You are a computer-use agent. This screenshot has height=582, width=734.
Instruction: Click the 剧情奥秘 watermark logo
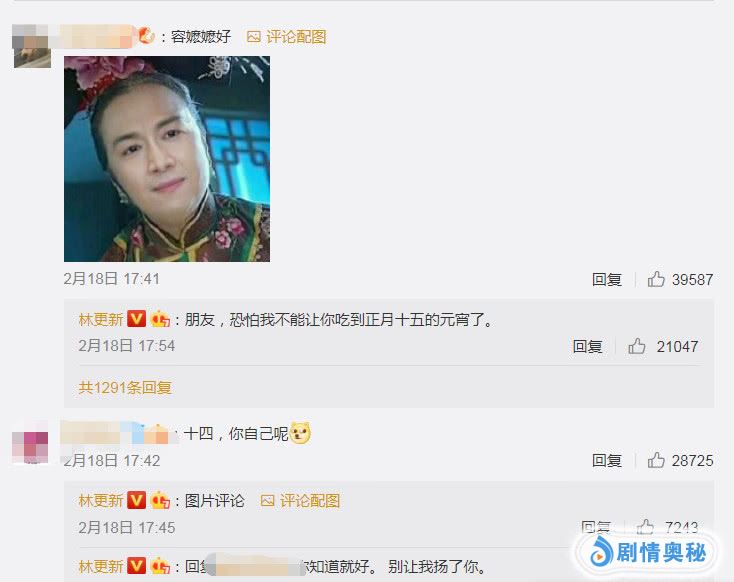tap(648, 553)
